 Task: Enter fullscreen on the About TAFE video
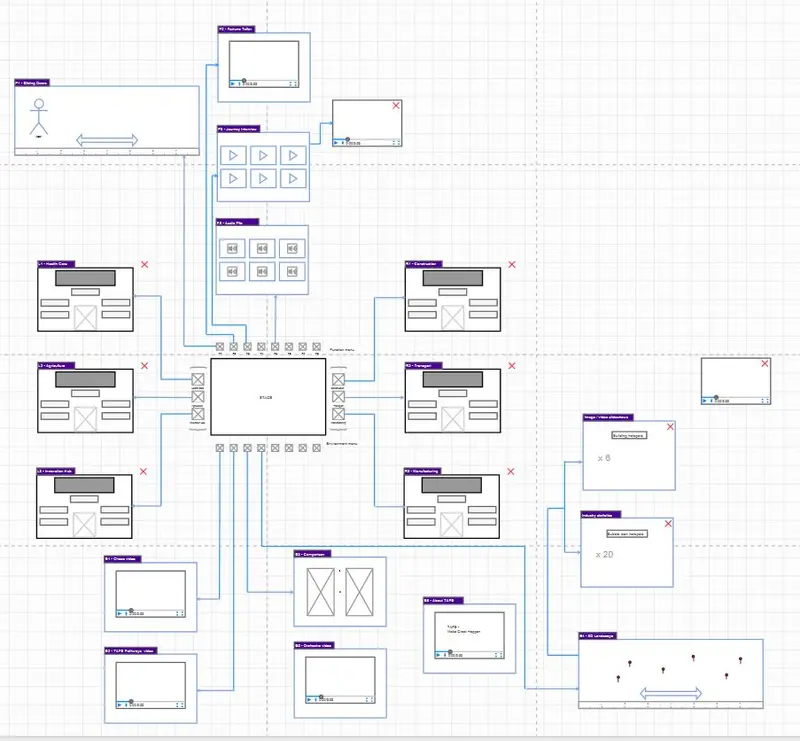point(498,655)
